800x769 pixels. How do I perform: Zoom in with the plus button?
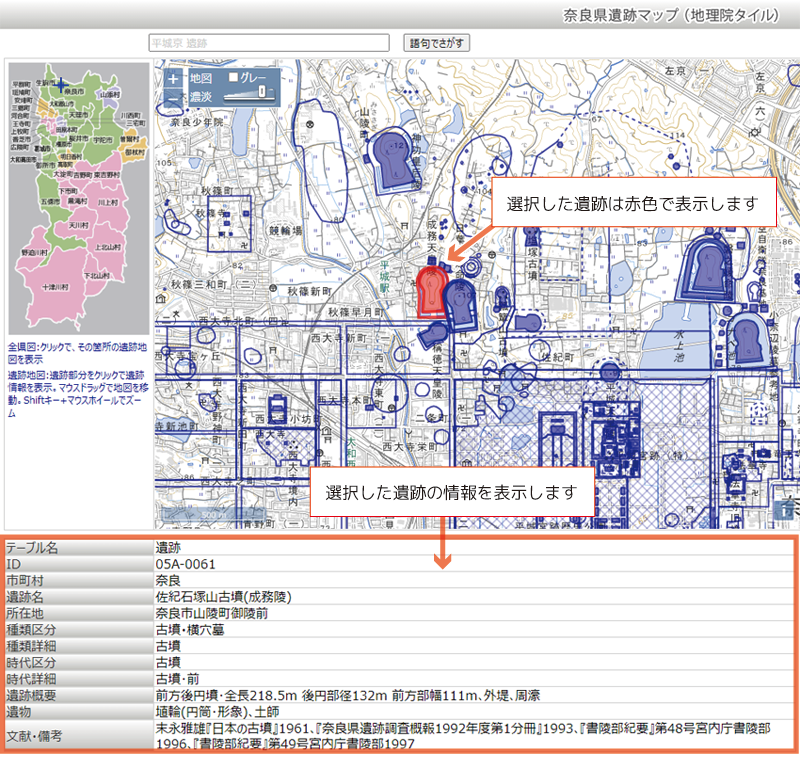coord(173,79)
